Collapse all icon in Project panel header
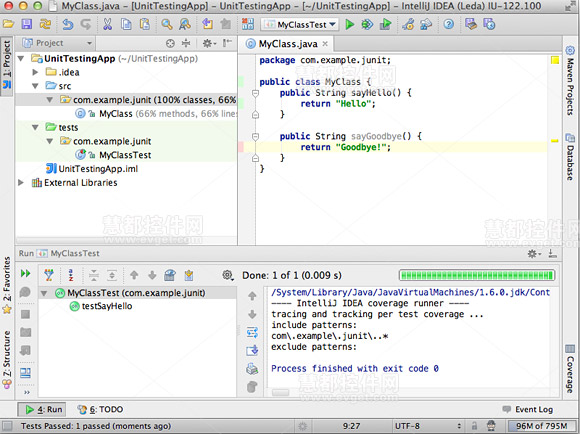The image size is (580, 434). click(186, 43)
